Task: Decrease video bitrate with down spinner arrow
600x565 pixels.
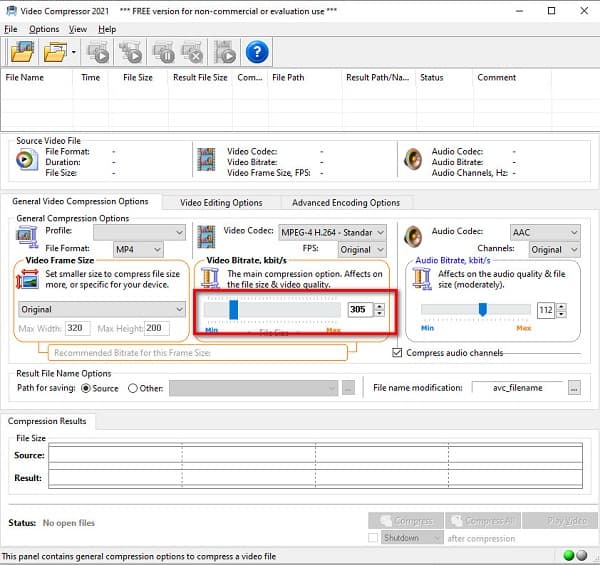Action: pyautogui.click(x=379, y=313)
